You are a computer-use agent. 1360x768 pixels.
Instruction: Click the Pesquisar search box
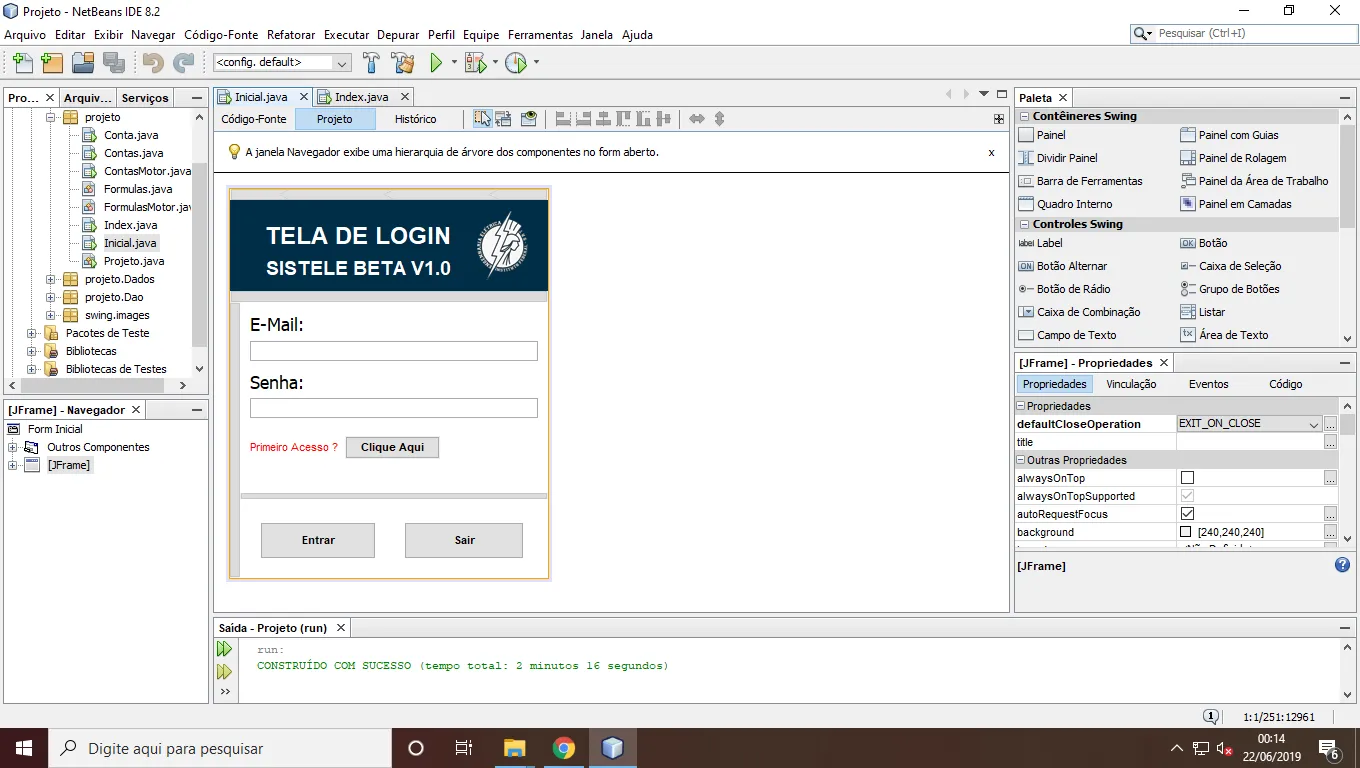pos(1244,33)
